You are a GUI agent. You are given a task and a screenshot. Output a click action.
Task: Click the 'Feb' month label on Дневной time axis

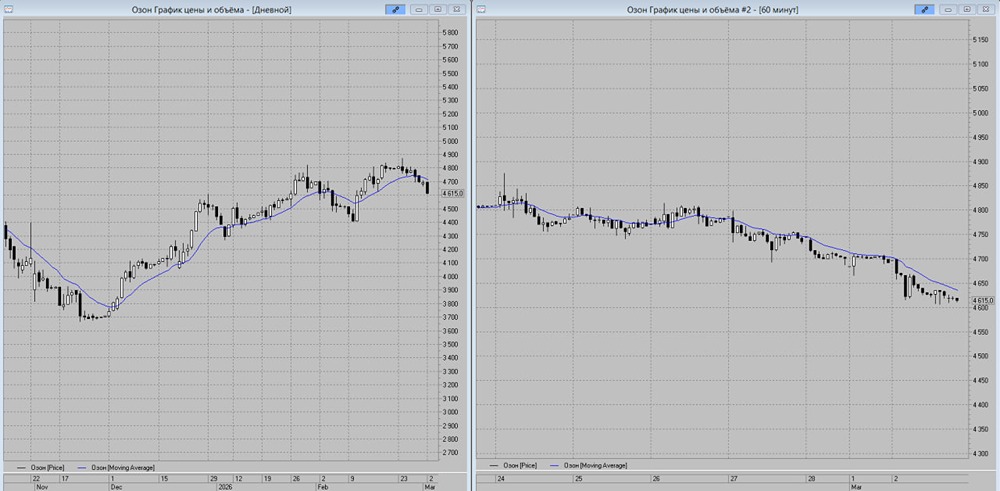pyautogui.click(x=324, y=486)
